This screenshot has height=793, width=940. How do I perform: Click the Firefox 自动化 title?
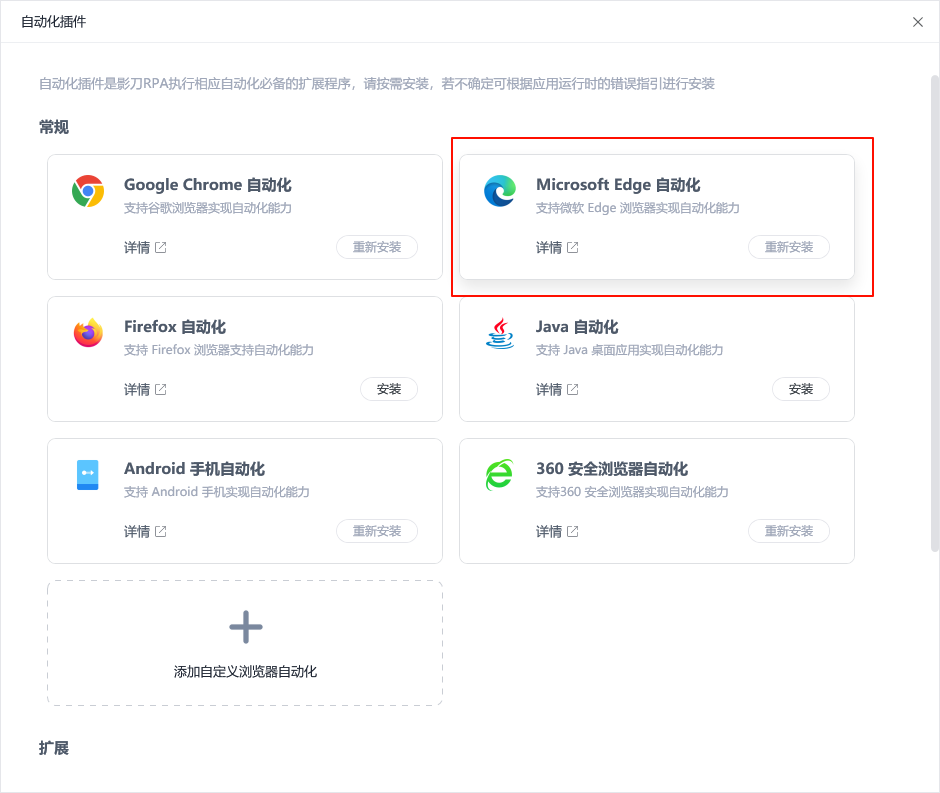click(x=174, y=327)
